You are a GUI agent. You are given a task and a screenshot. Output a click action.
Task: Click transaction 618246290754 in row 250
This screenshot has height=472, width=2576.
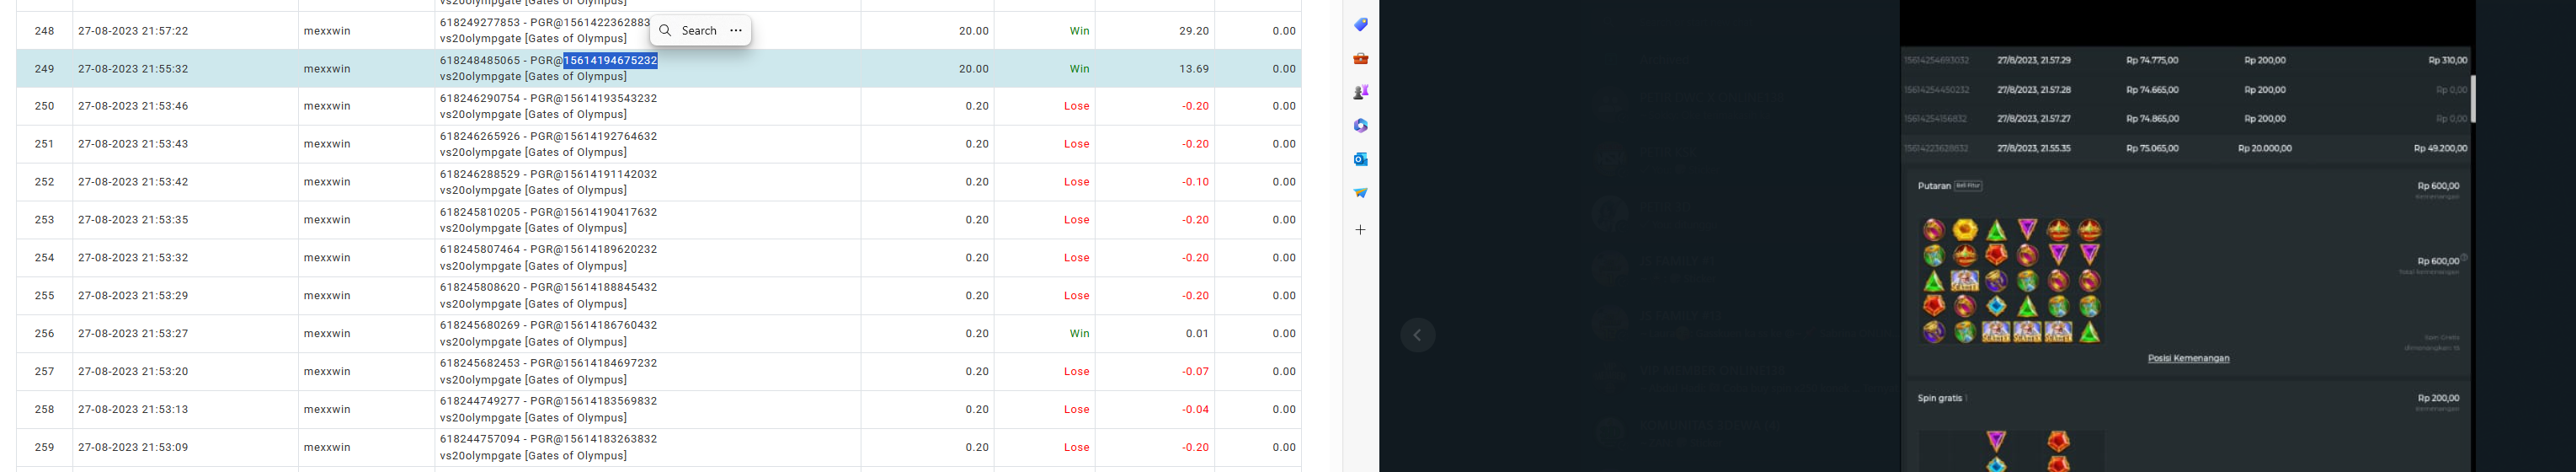(x=480, y=99)
